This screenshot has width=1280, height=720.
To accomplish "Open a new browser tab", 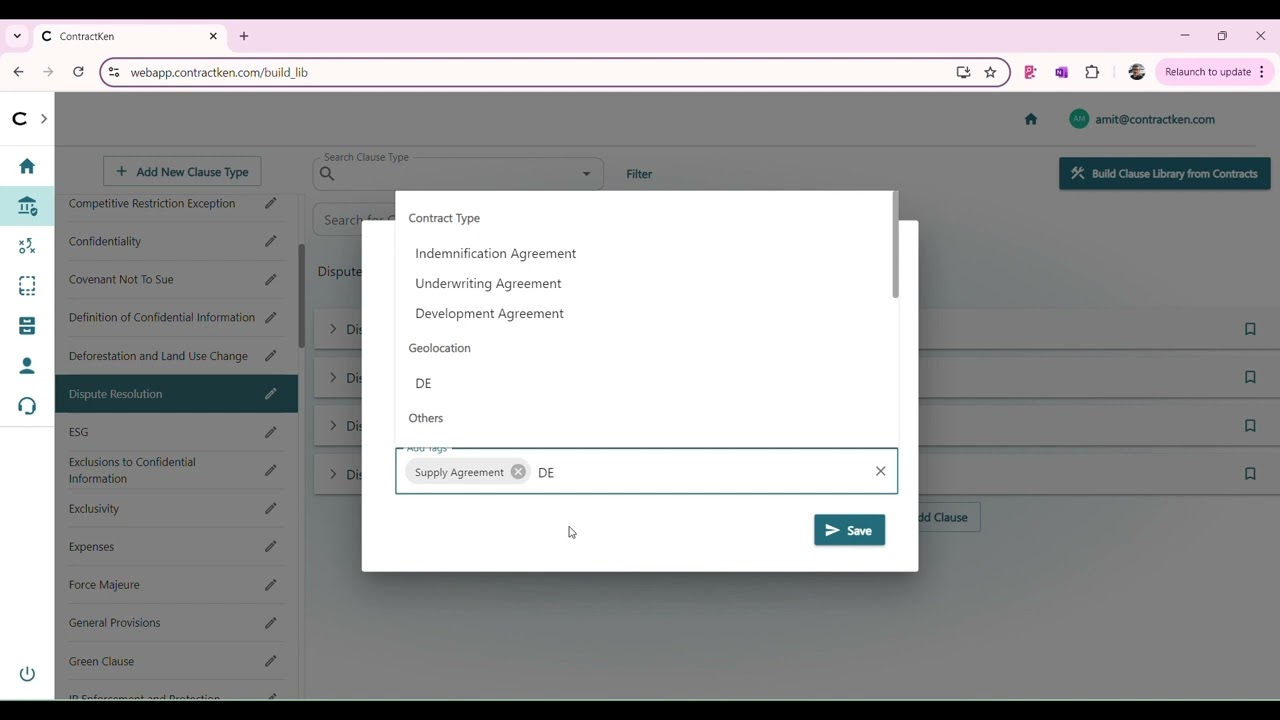I will point(244,36).
